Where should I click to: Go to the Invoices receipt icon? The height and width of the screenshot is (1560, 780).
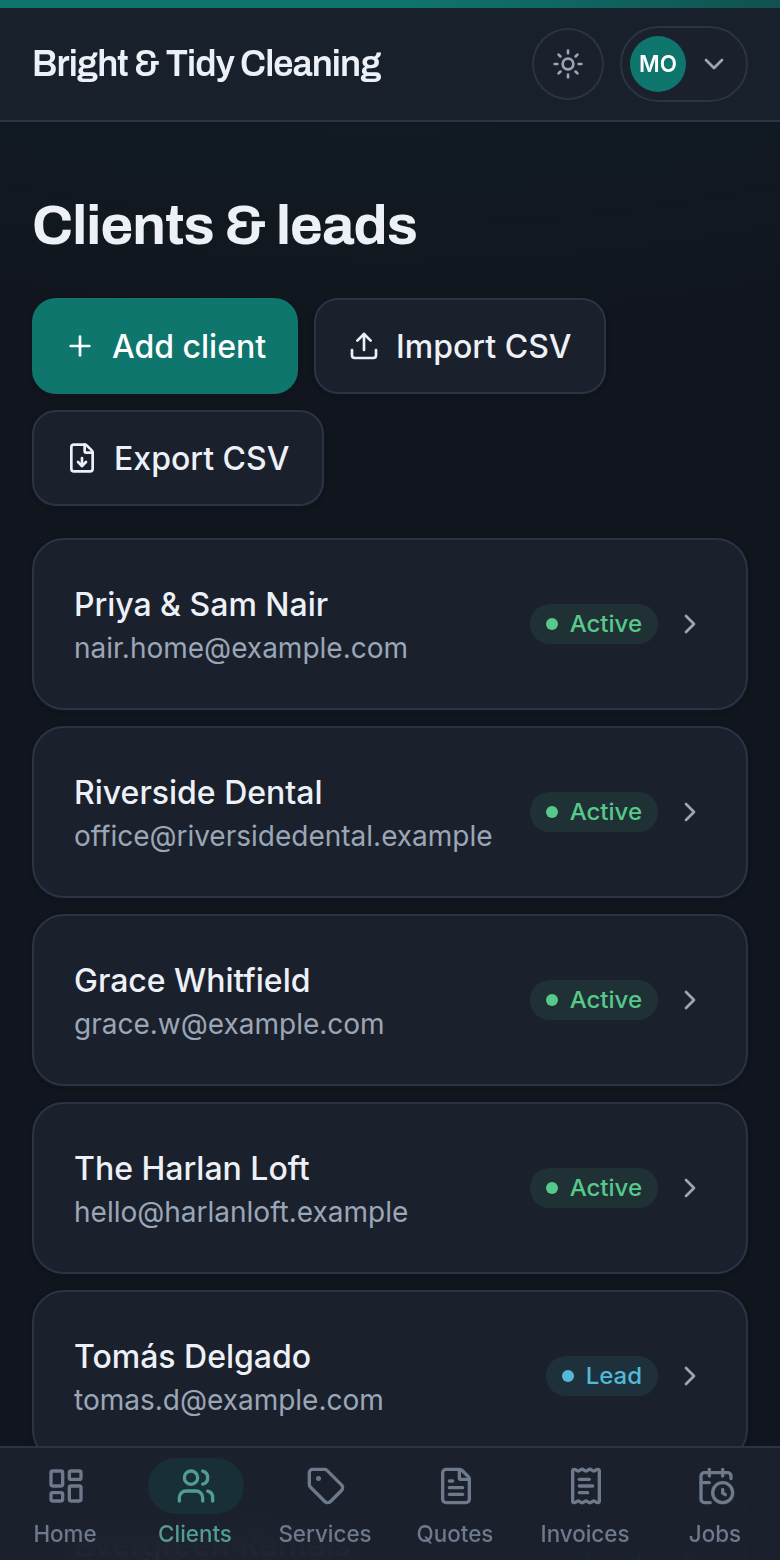click(x=585, y=1487)
